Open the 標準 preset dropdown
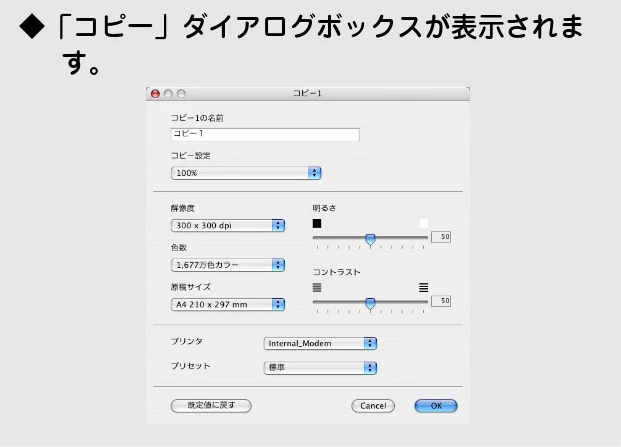The height and width of the screenshot is (447, 621). (x=320, y=368)
